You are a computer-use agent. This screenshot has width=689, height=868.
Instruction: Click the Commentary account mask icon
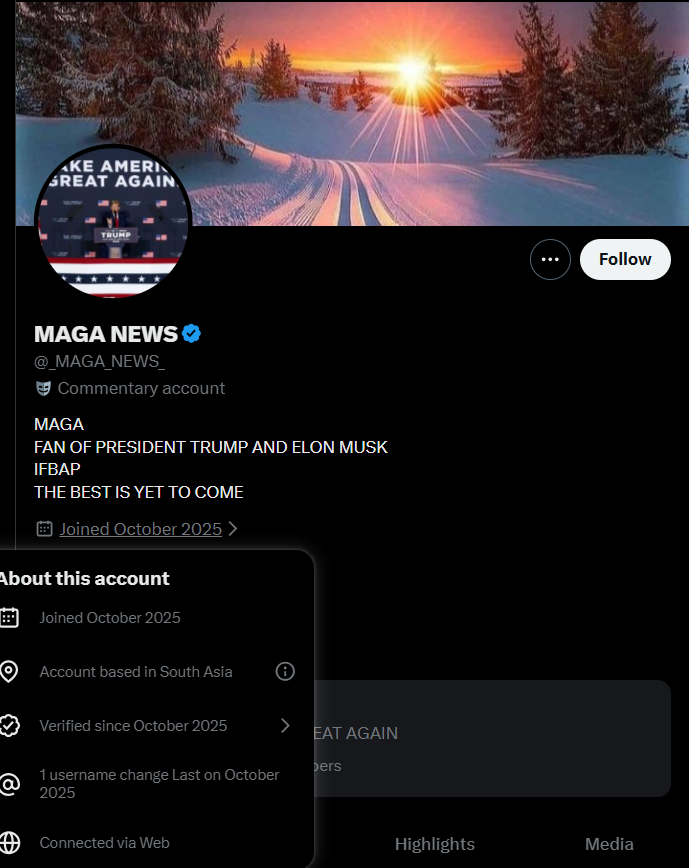click(43, 389)
